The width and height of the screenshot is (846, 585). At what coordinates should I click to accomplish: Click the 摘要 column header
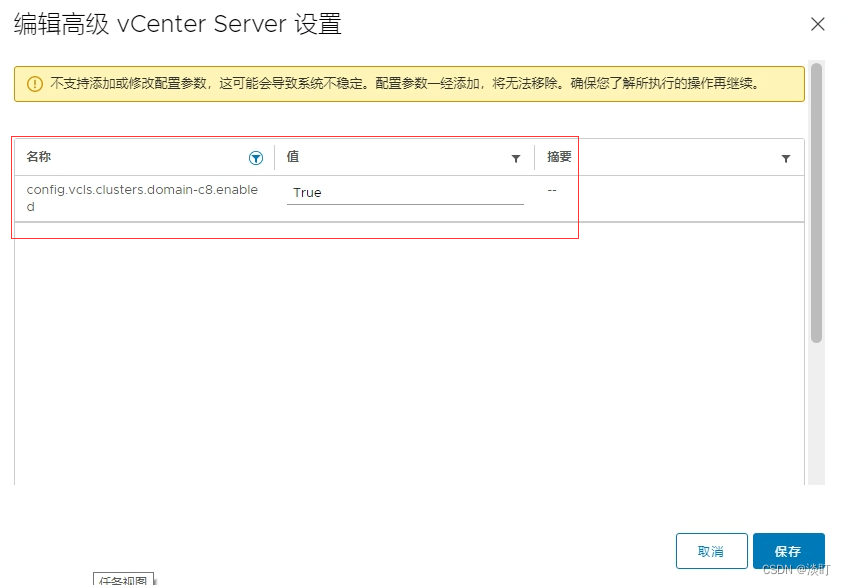click(x=559, y=157)
